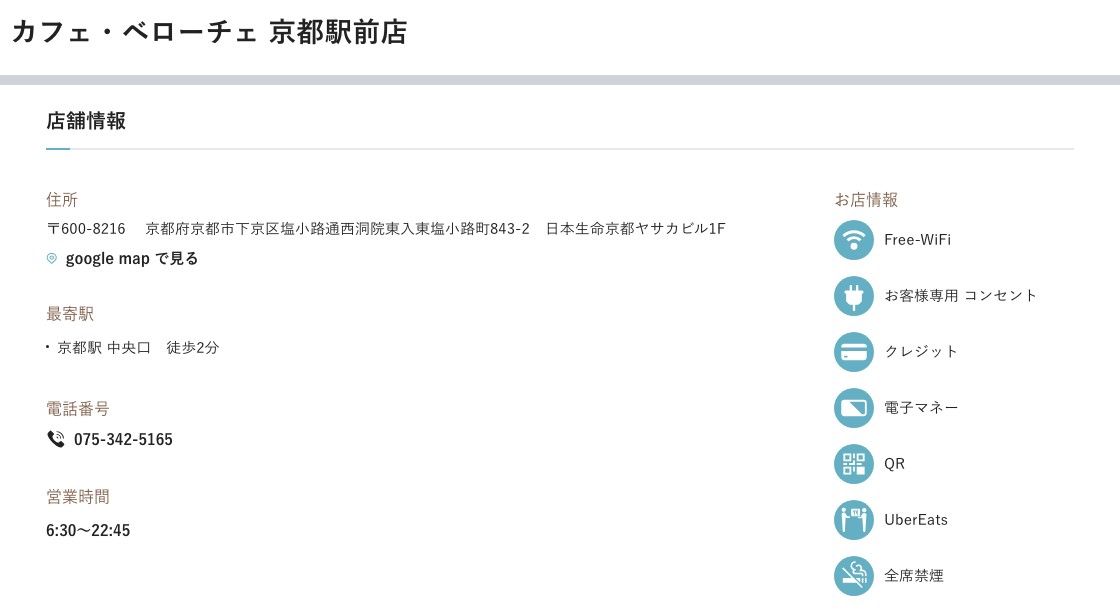Click the QR code payment icon
The height and width of the screenshot is (615, 1120).
(854, 464)
